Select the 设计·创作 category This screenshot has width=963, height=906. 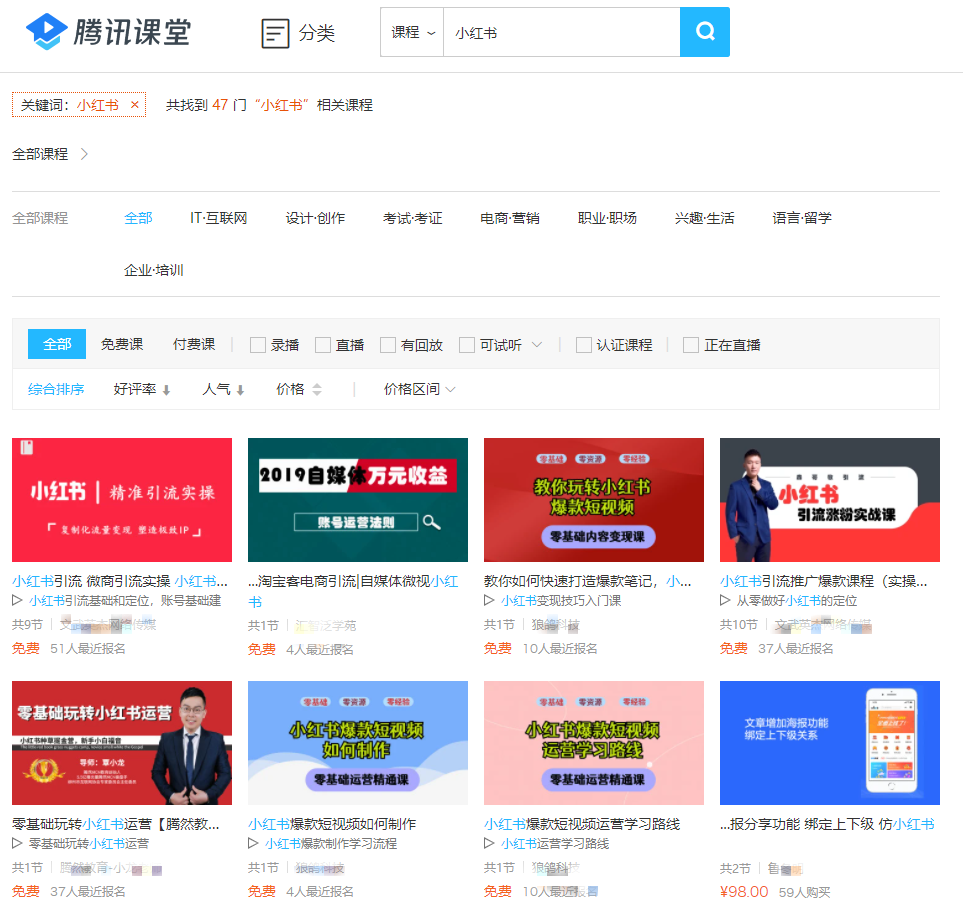pos(315,218)
